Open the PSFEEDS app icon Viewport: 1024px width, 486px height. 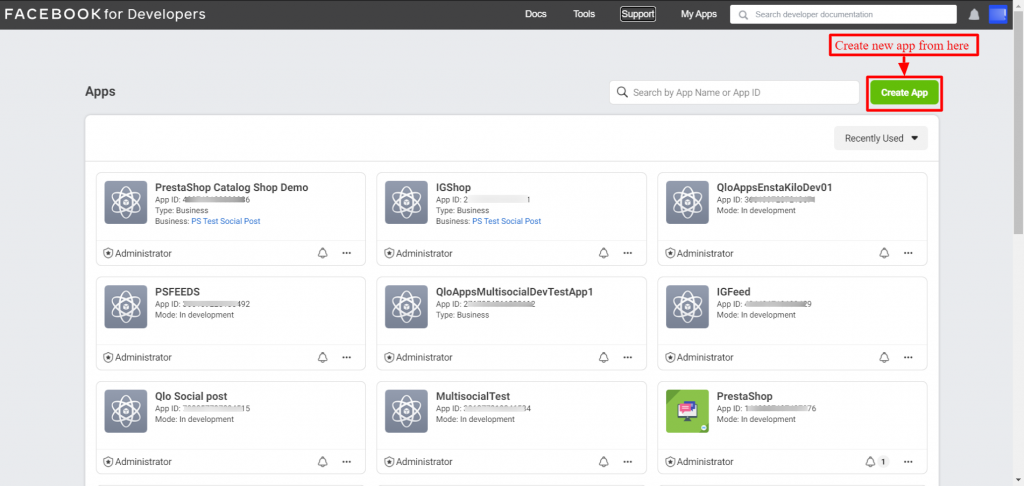click(125, 306)
